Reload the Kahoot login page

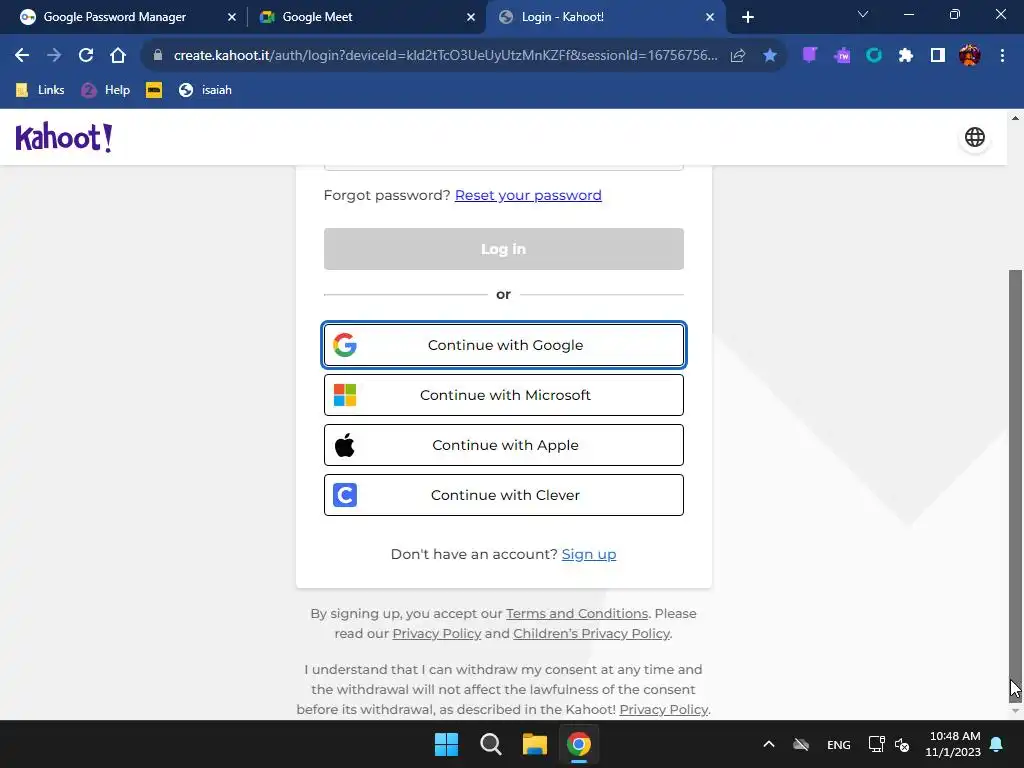86,56
